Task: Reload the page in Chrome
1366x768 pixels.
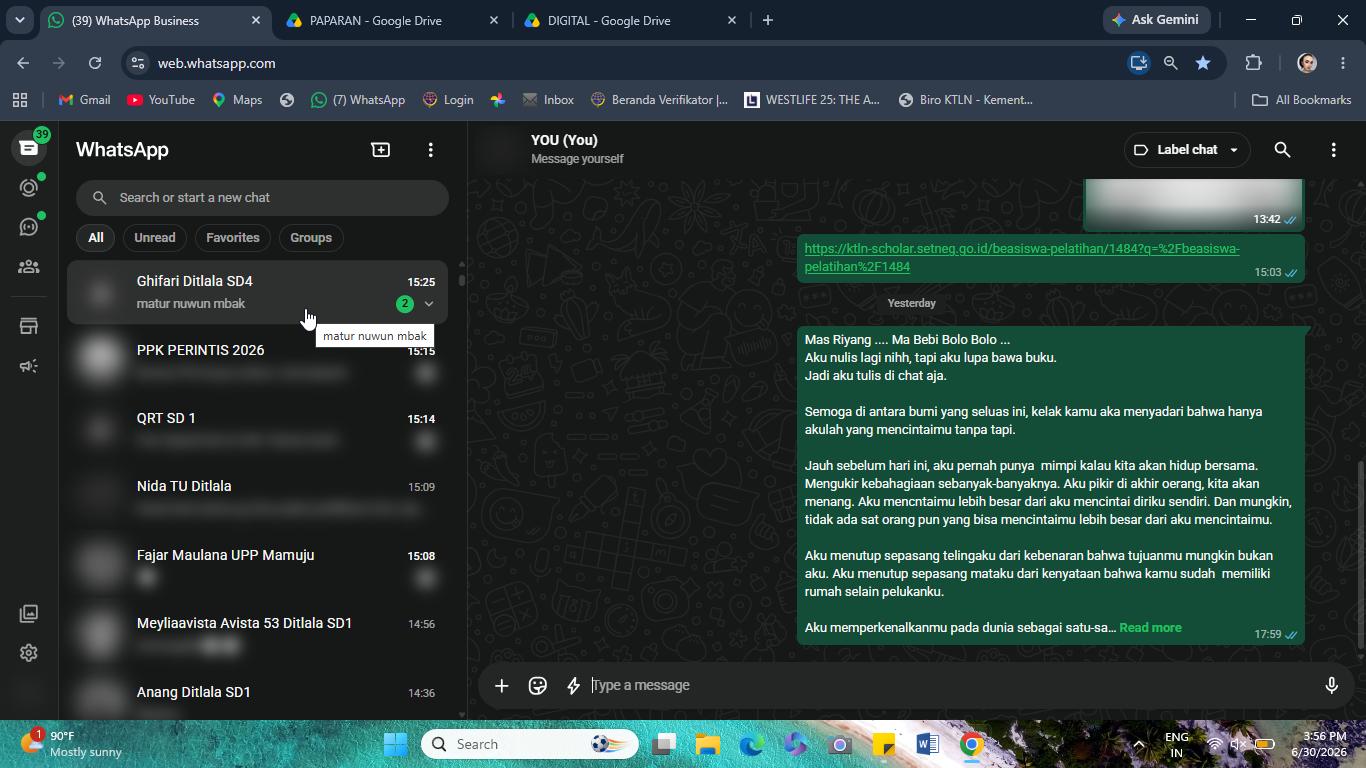Action: [x=95, y=63]
